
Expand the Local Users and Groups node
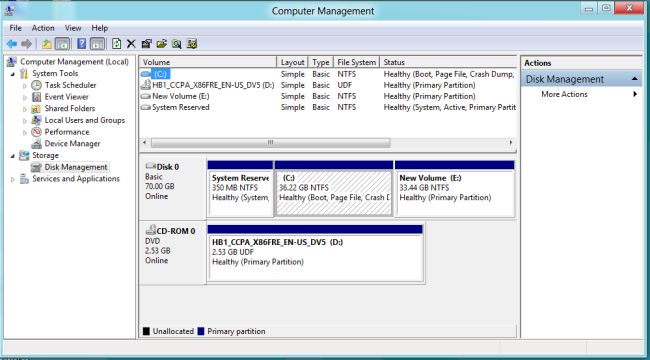25,121
